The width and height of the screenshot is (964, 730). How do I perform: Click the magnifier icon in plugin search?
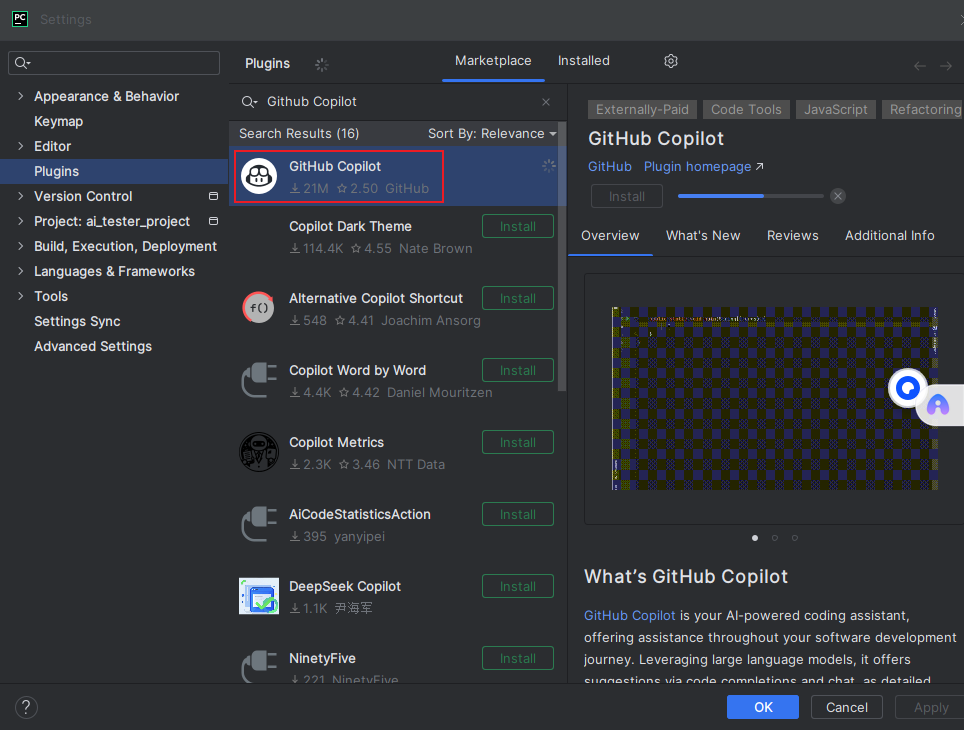pyautogui.click(x=249, y=102)
